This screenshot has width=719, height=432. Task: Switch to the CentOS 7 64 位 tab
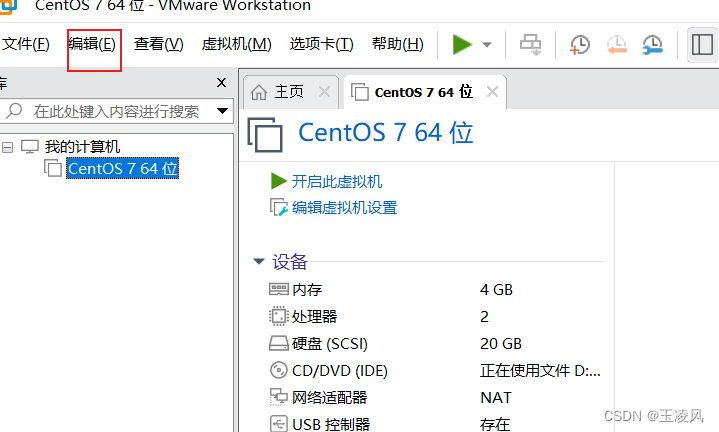tap(423, 92)
